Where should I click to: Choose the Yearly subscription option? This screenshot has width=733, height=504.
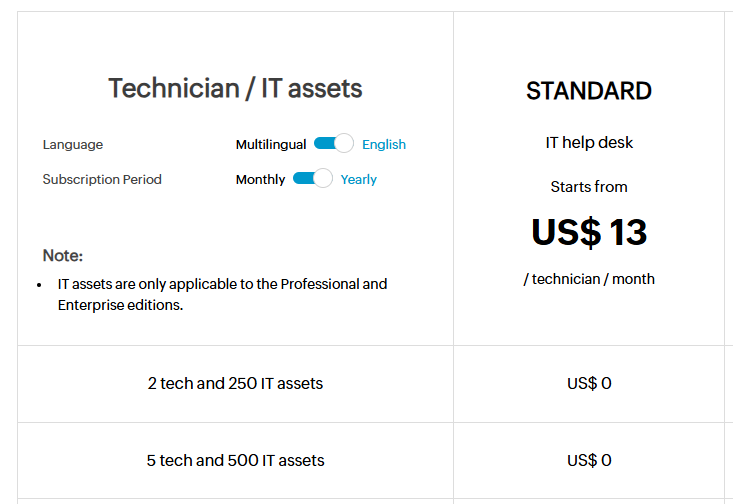coord(359,179)
